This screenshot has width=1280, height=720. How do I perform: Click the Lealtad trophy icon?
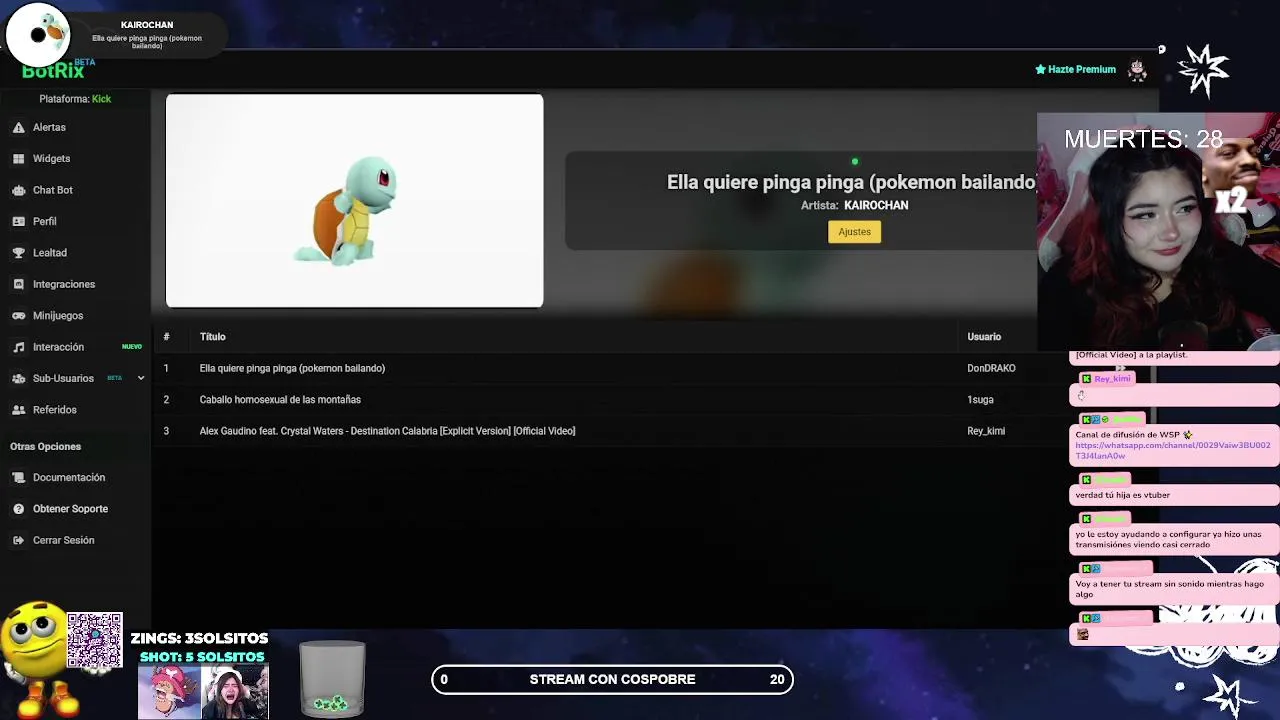coord(18,253)
